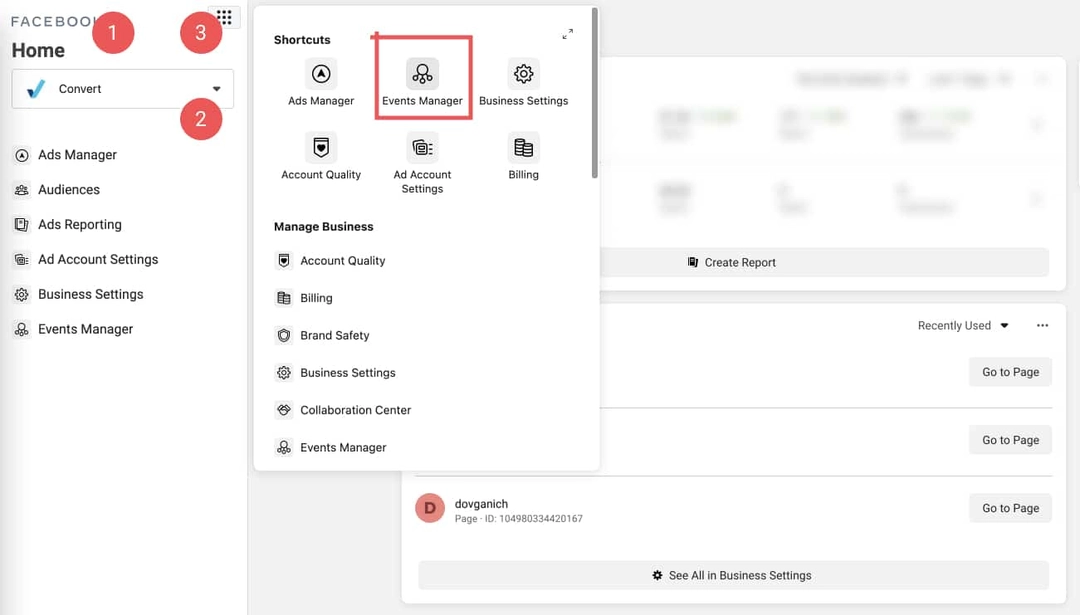Image resolution: width=1080 pixels, height=615 pixels.
Task: Click the Ads Manager shortcut icon
Action: click(x=321, y=74)
